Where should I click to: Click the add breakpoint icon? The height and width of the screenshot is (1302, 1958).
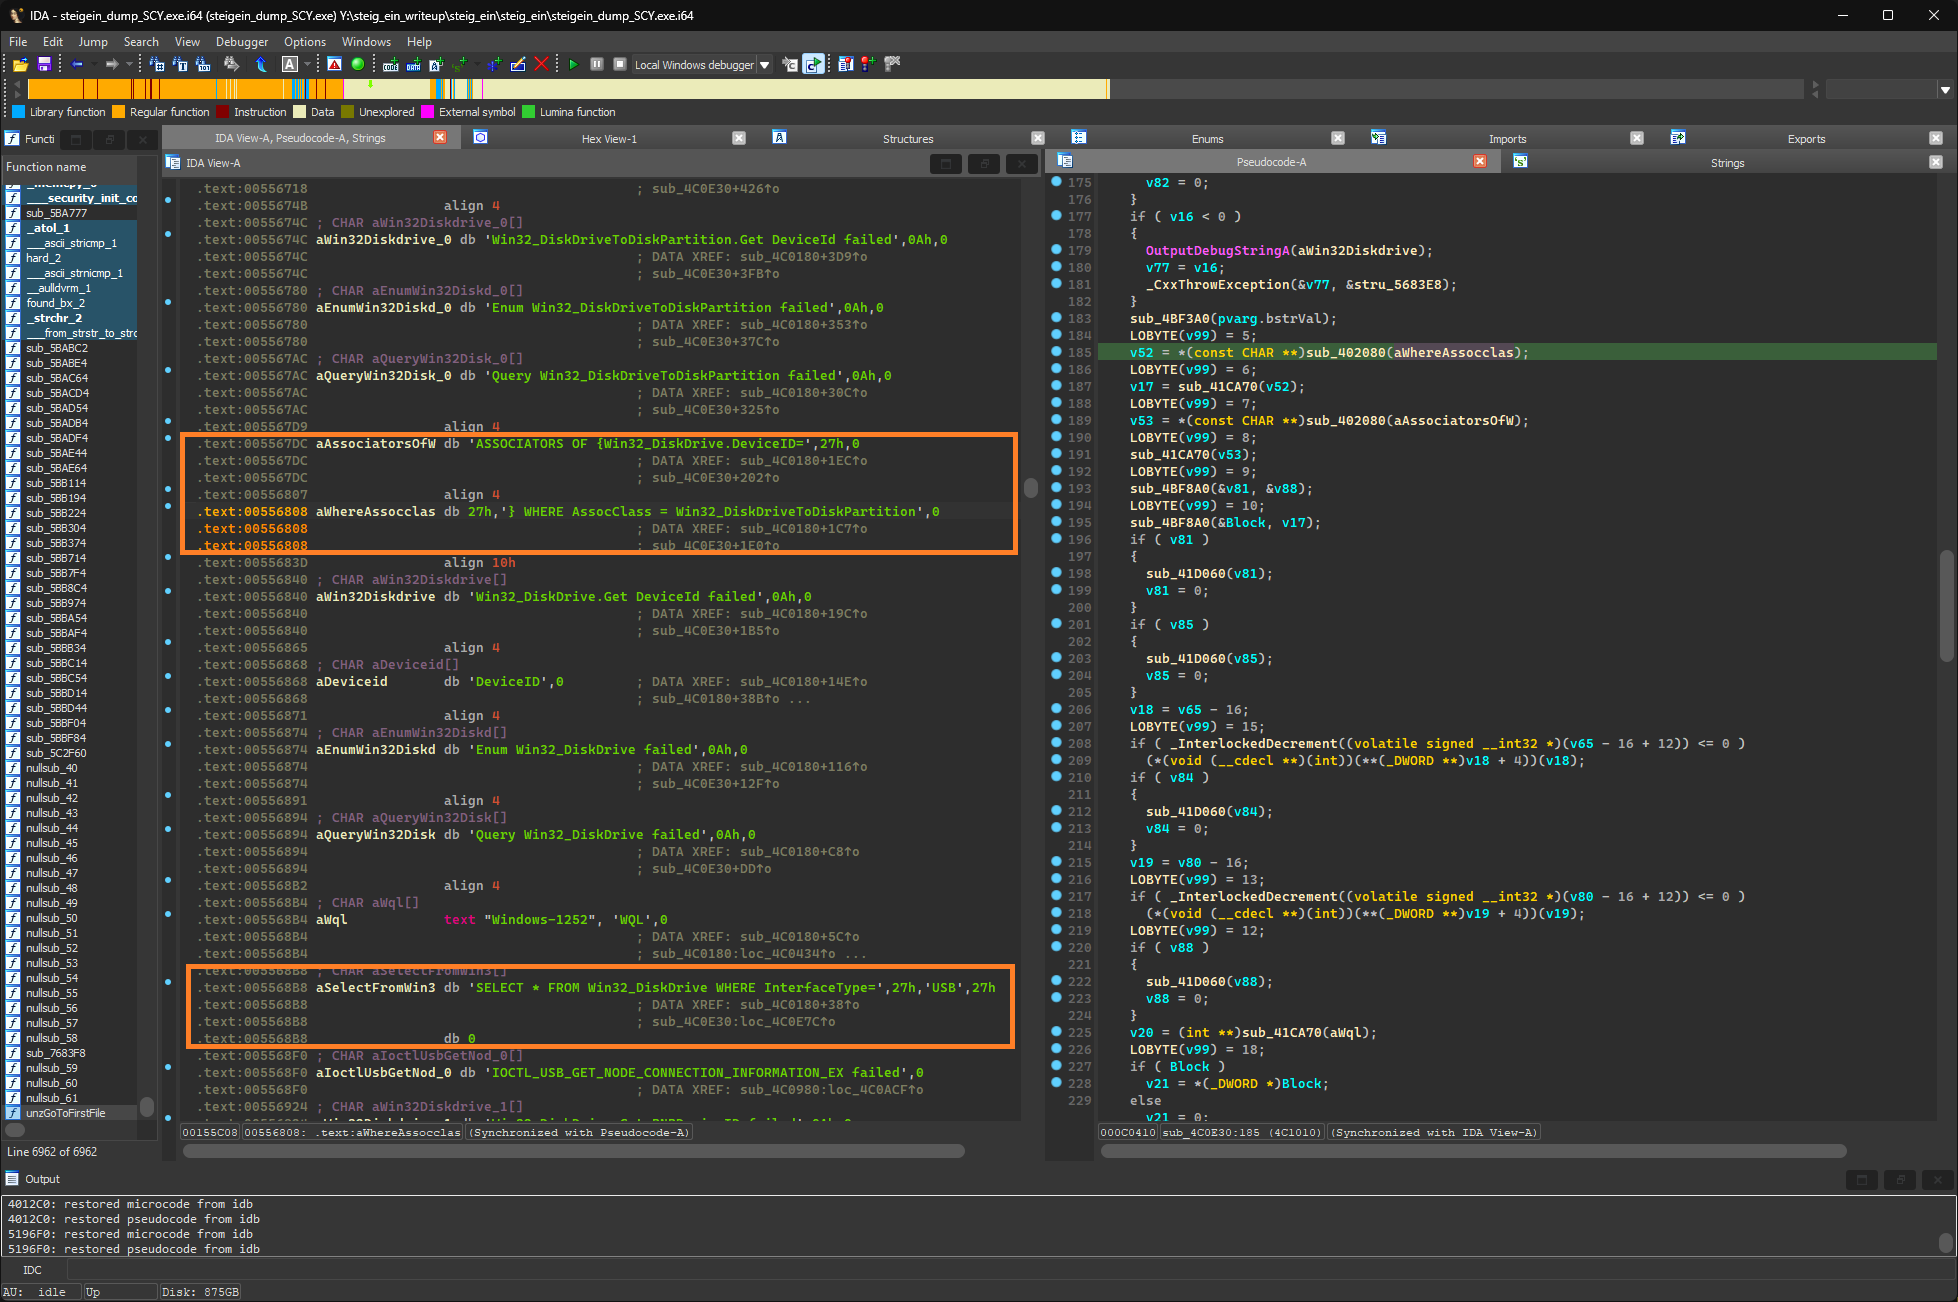[868, 64]
